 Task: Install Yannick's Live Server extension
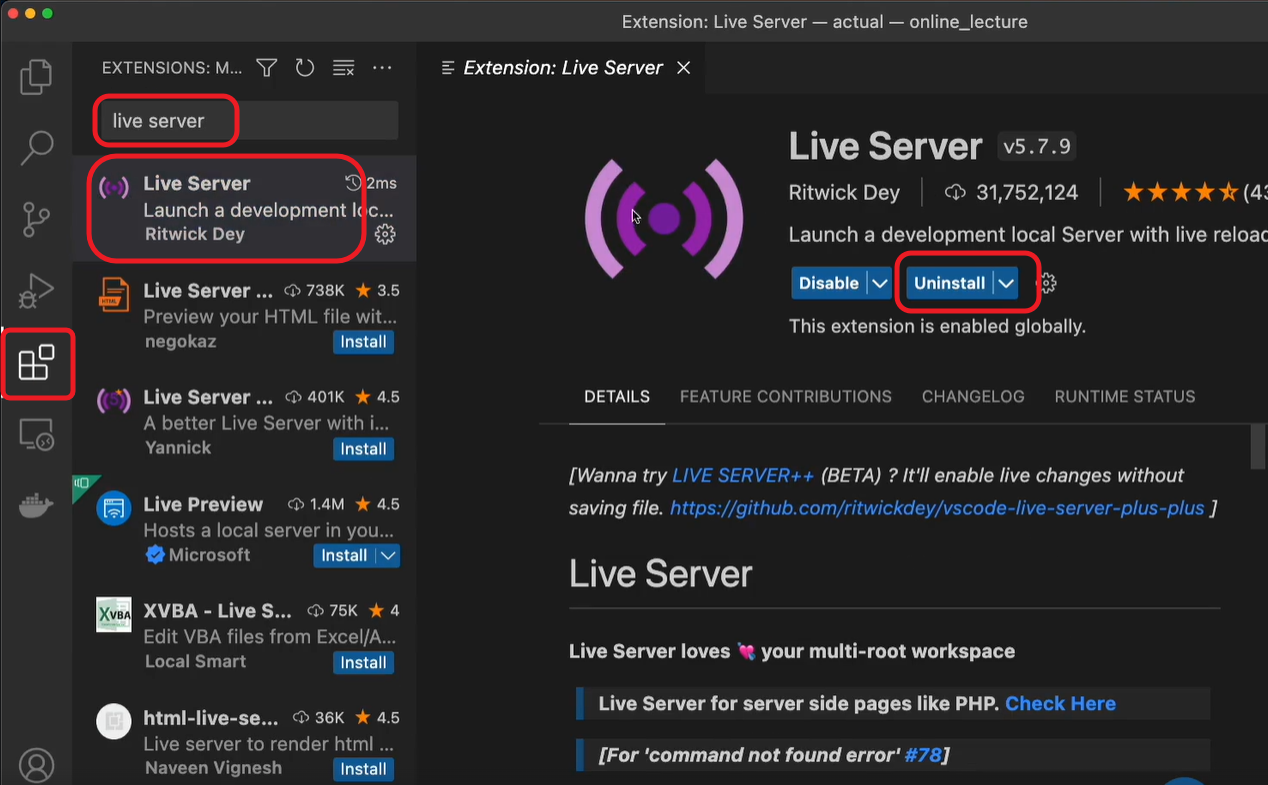coord(363,449)
